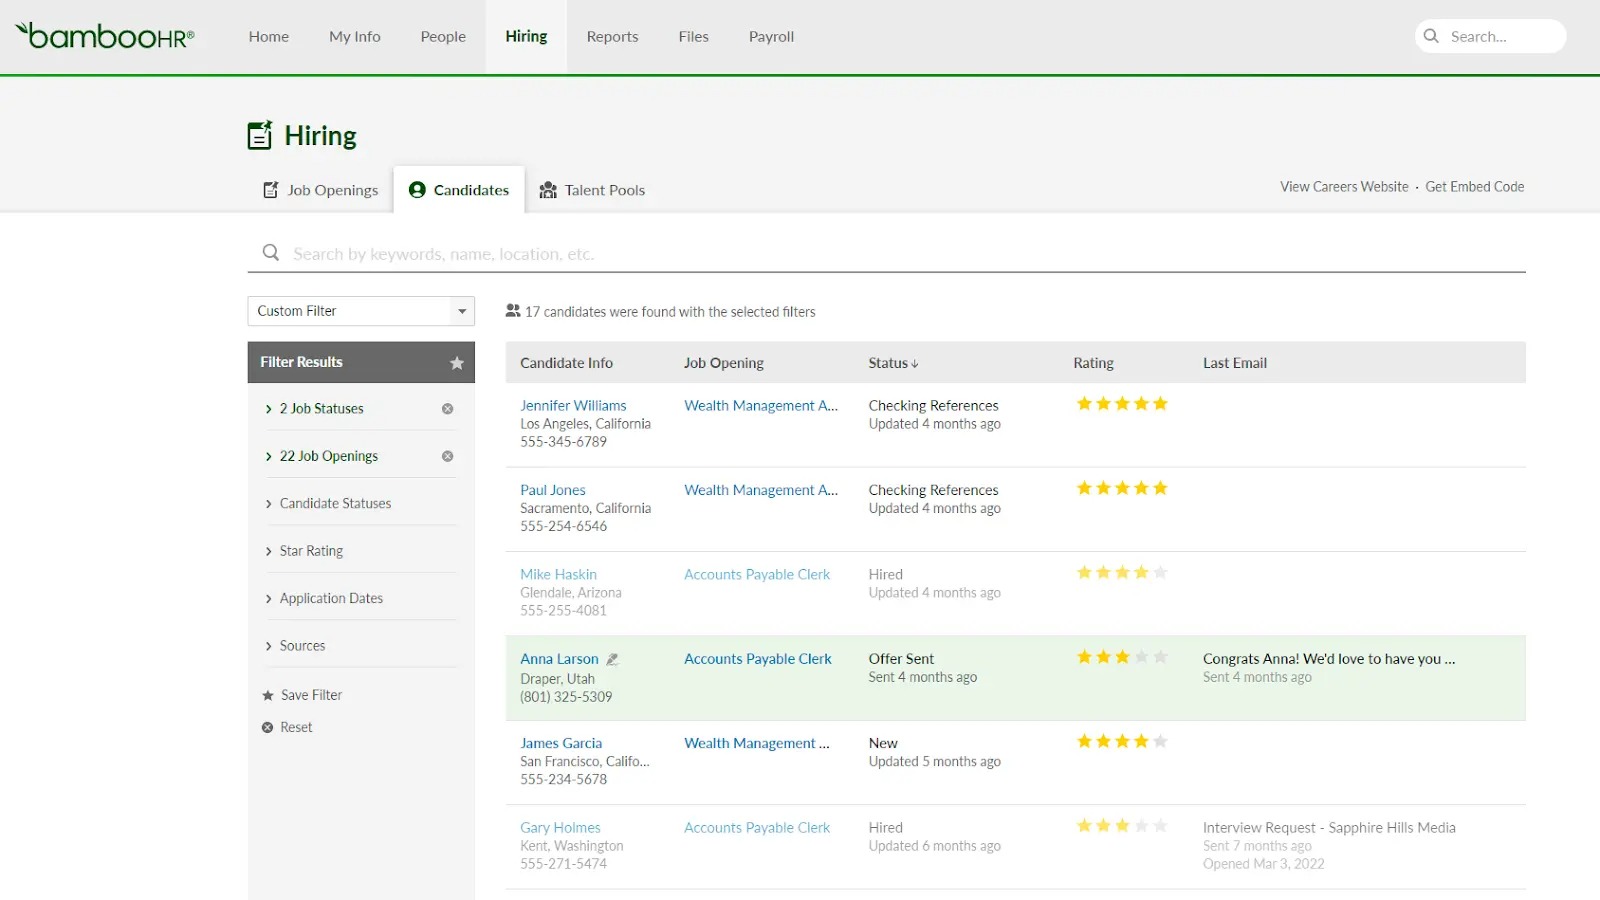Image resolution: width=1600 pixels, height=900 pixels.
Task: Click the View Careers Website link
Action: (x=1344, y=187)
